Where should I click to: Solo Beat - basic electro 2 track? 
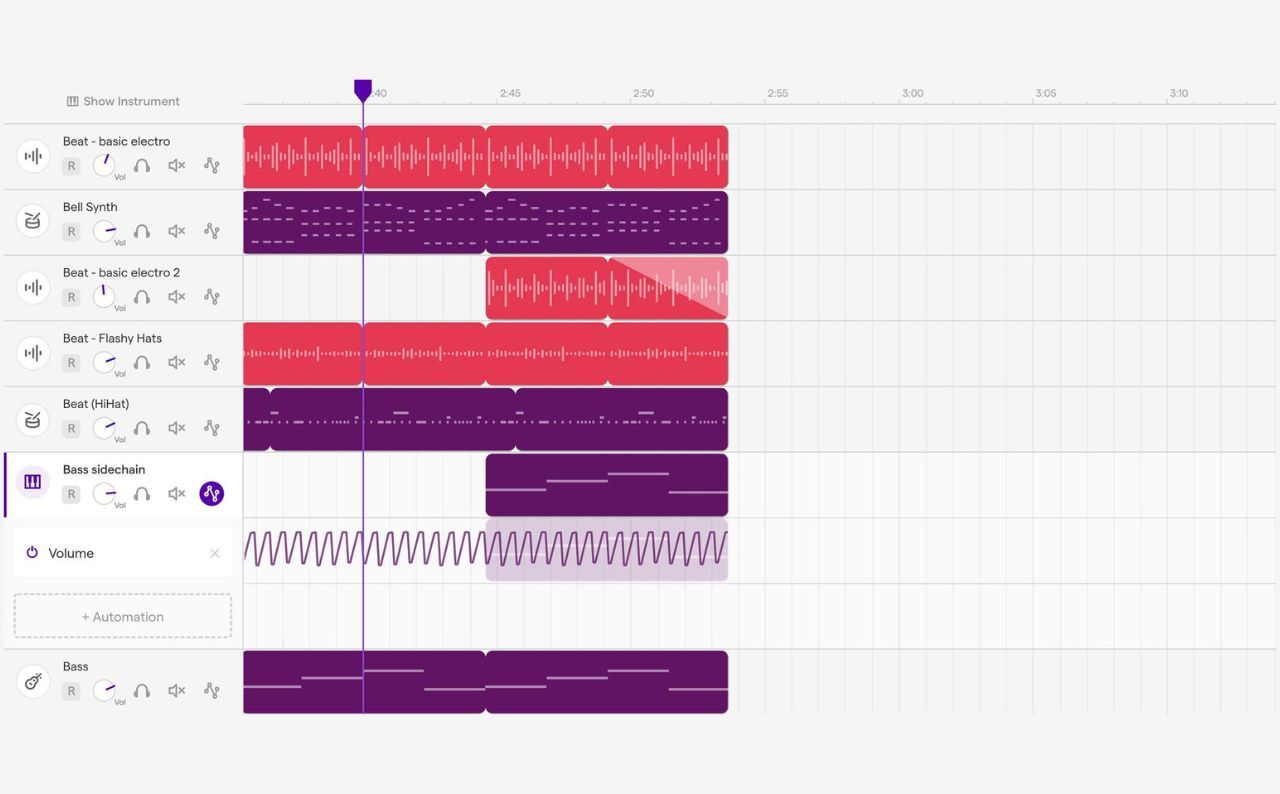coord(142,297)
